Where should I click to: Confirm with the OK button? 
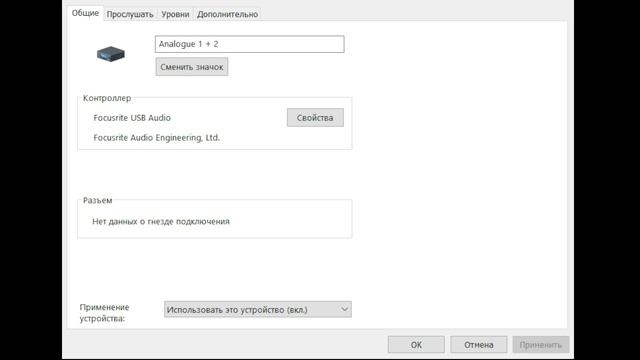click(416, 345)
